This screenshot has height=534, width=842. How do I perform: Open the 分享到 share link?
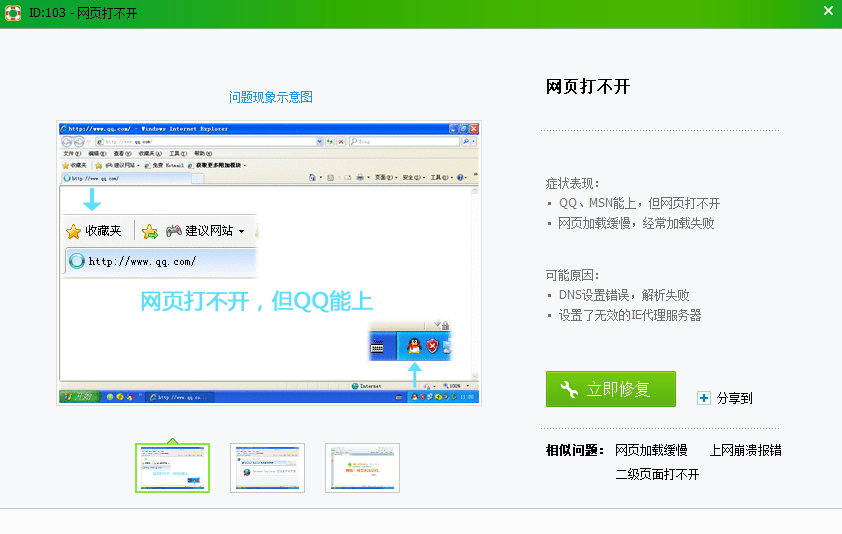click(x=734, y=398)
